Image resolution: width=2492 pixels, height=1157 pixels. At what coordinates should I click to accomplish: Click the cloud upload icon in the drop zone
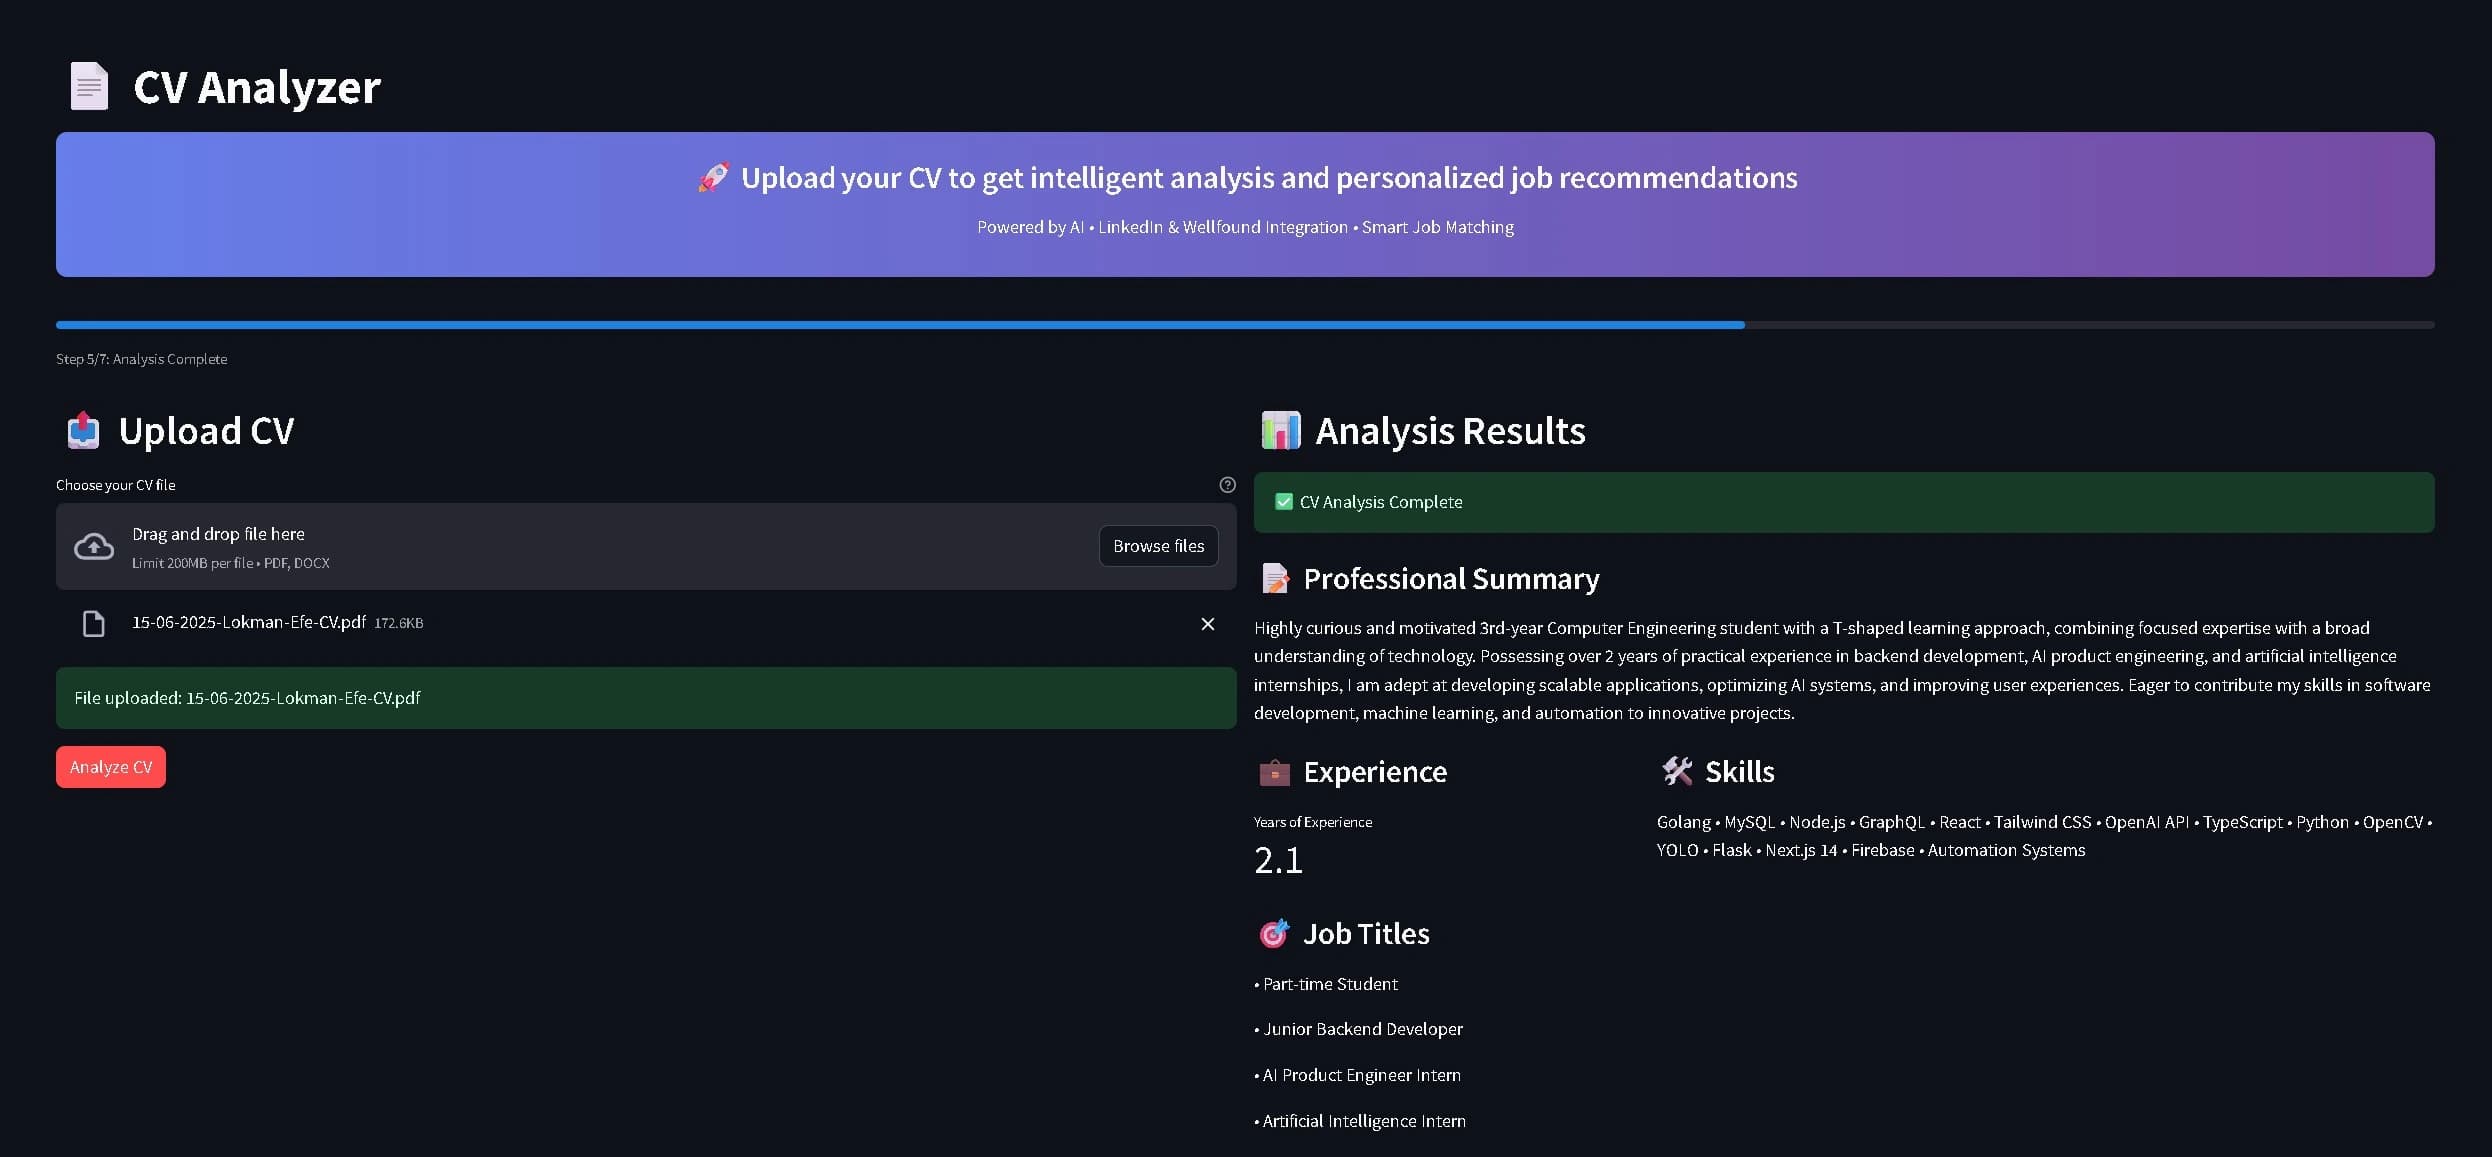click(x=93, y=546)
